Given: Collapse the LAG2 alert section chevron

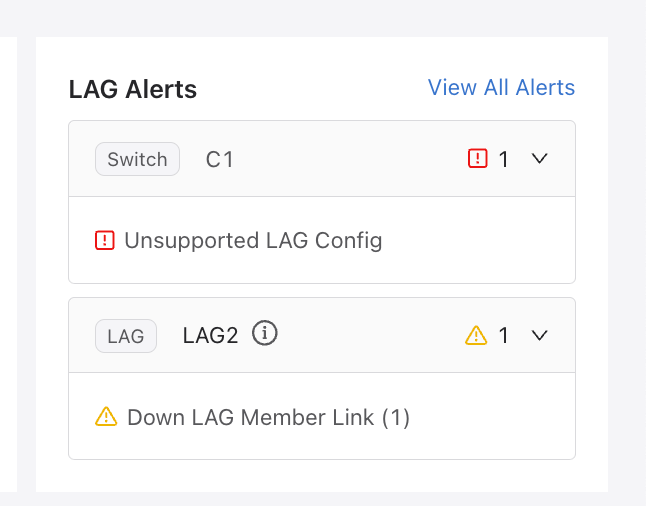Looking at the screenshot, I should (x=539, y=335).
